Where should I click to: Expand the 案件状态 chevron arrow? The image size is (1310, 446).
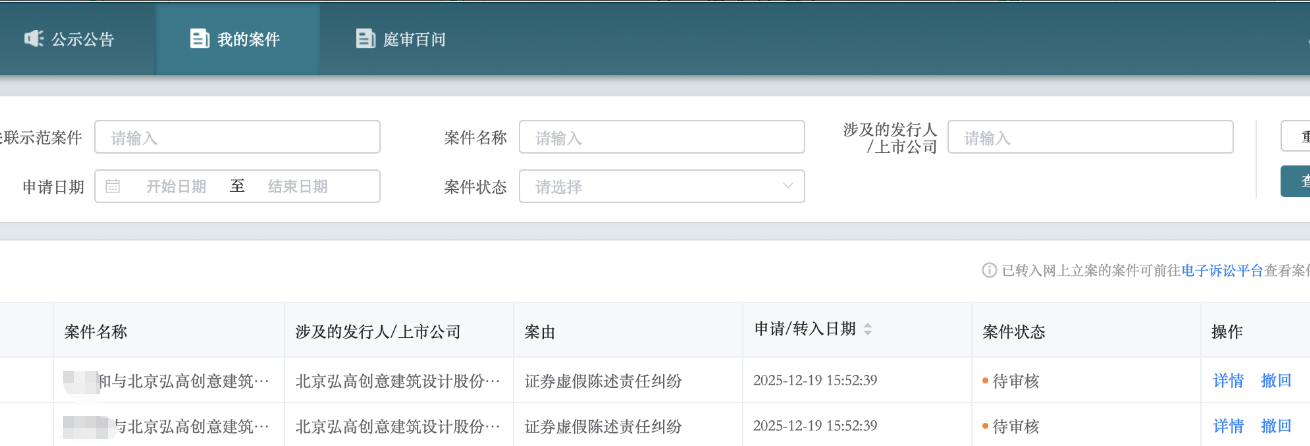point(787,186)
